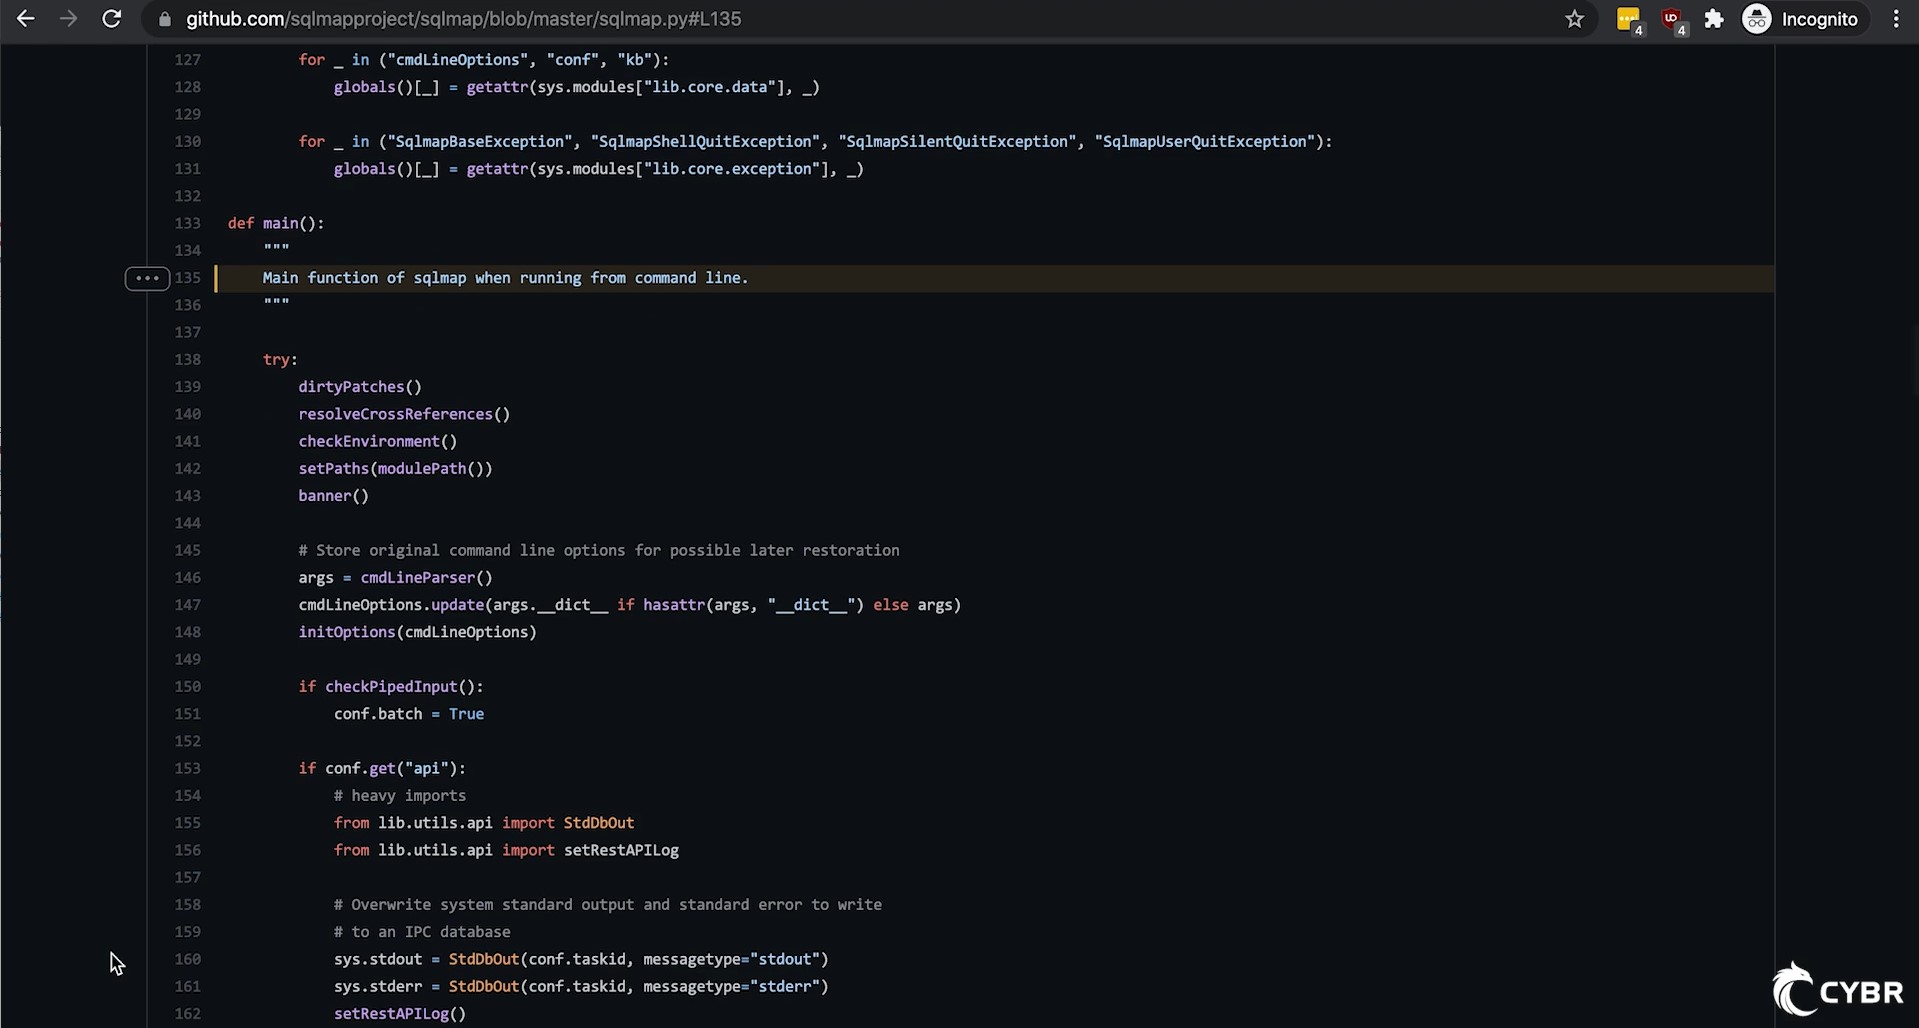Open the yellow extension icon with badge 4
Screen dimensions: 1919x1028
[1629, 19]
